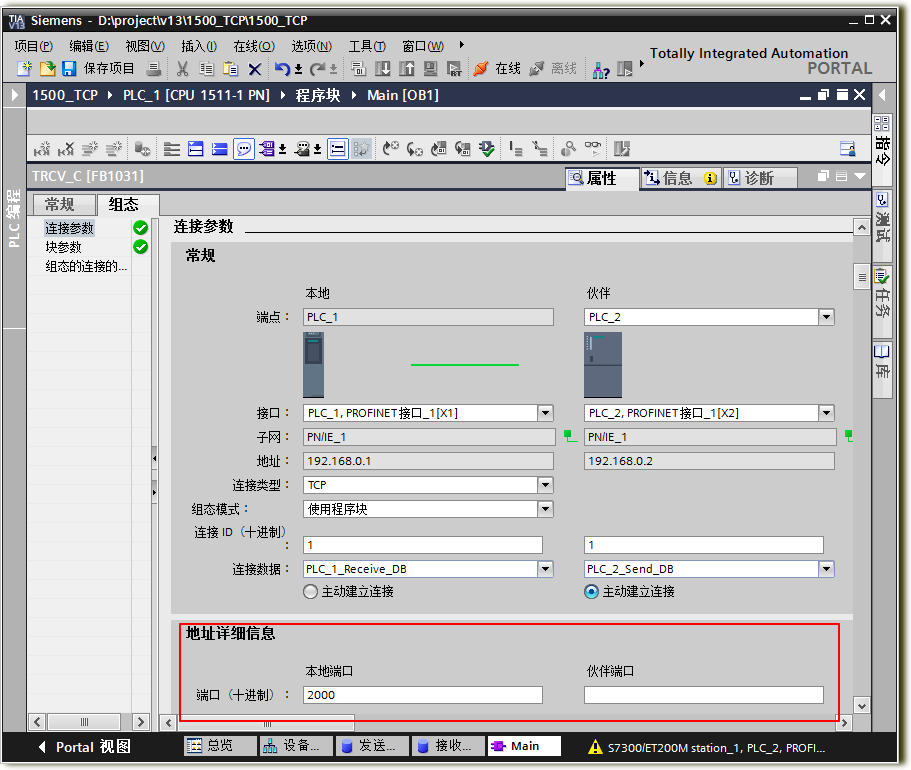Click the compile-check icon with green checkmark
911x770 pixels.
[486, 149]
